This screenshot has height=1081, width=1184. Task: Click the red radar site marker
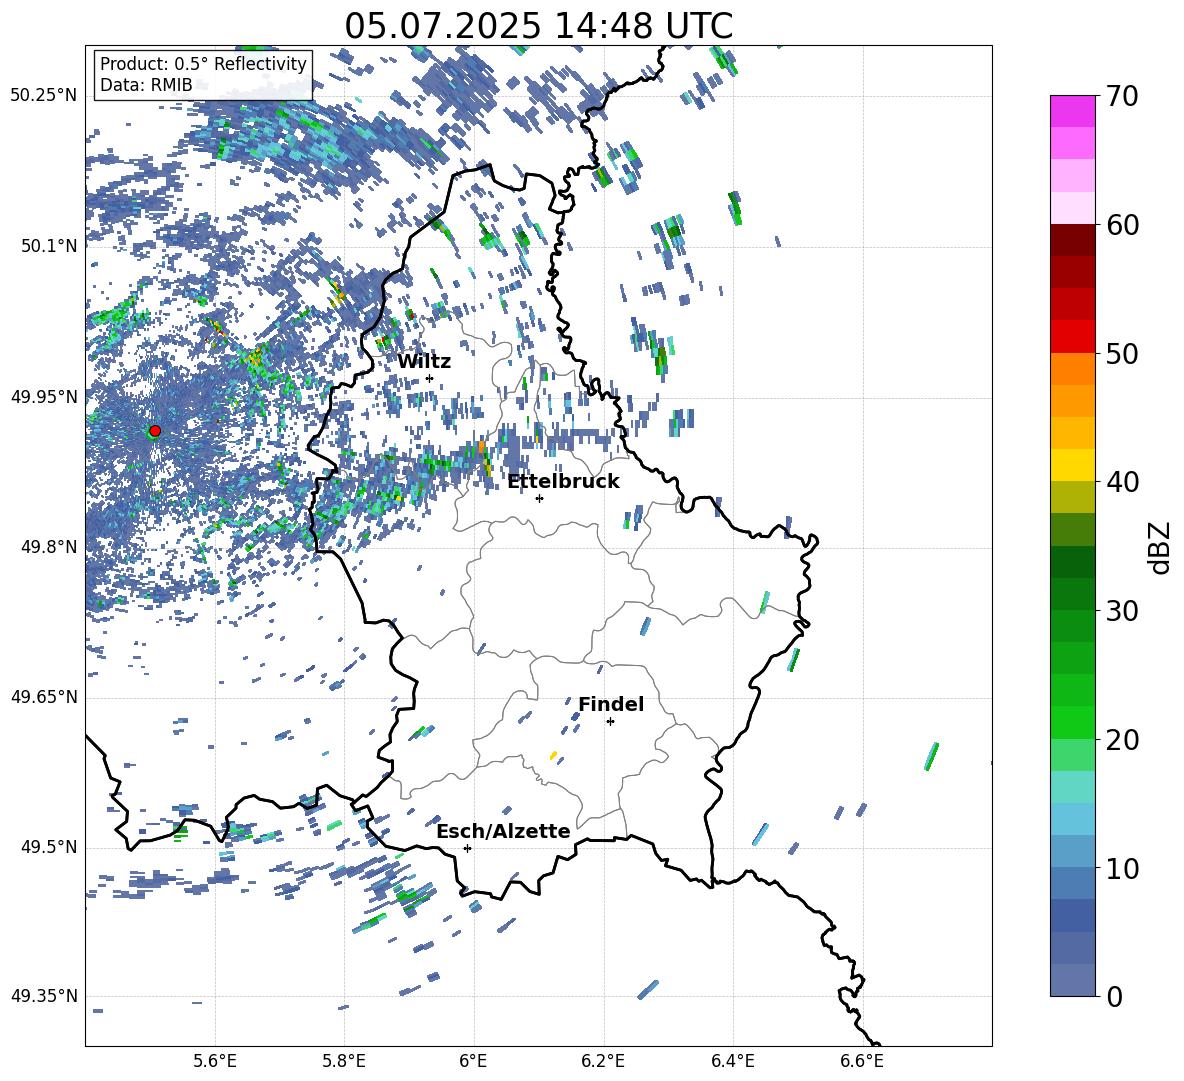pyautogui.click(x=155, y=431)
